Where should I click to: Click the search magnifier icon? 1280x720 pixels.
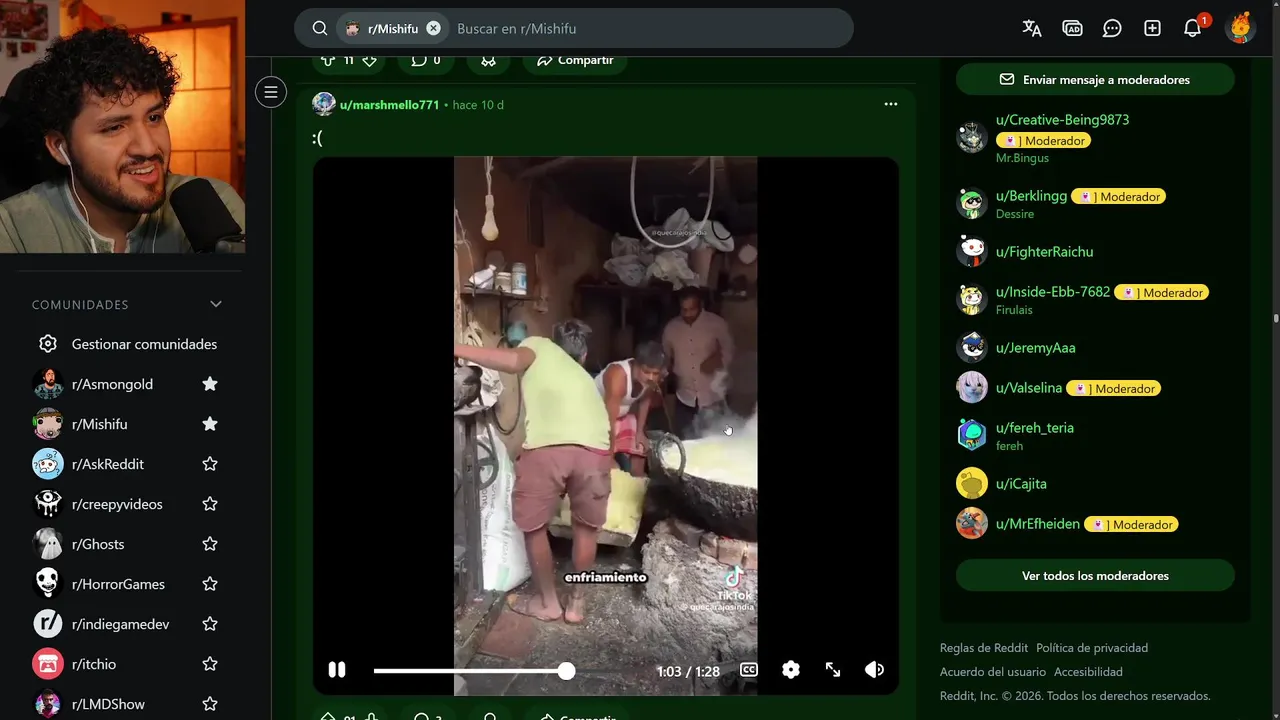(x=320, y=28)
